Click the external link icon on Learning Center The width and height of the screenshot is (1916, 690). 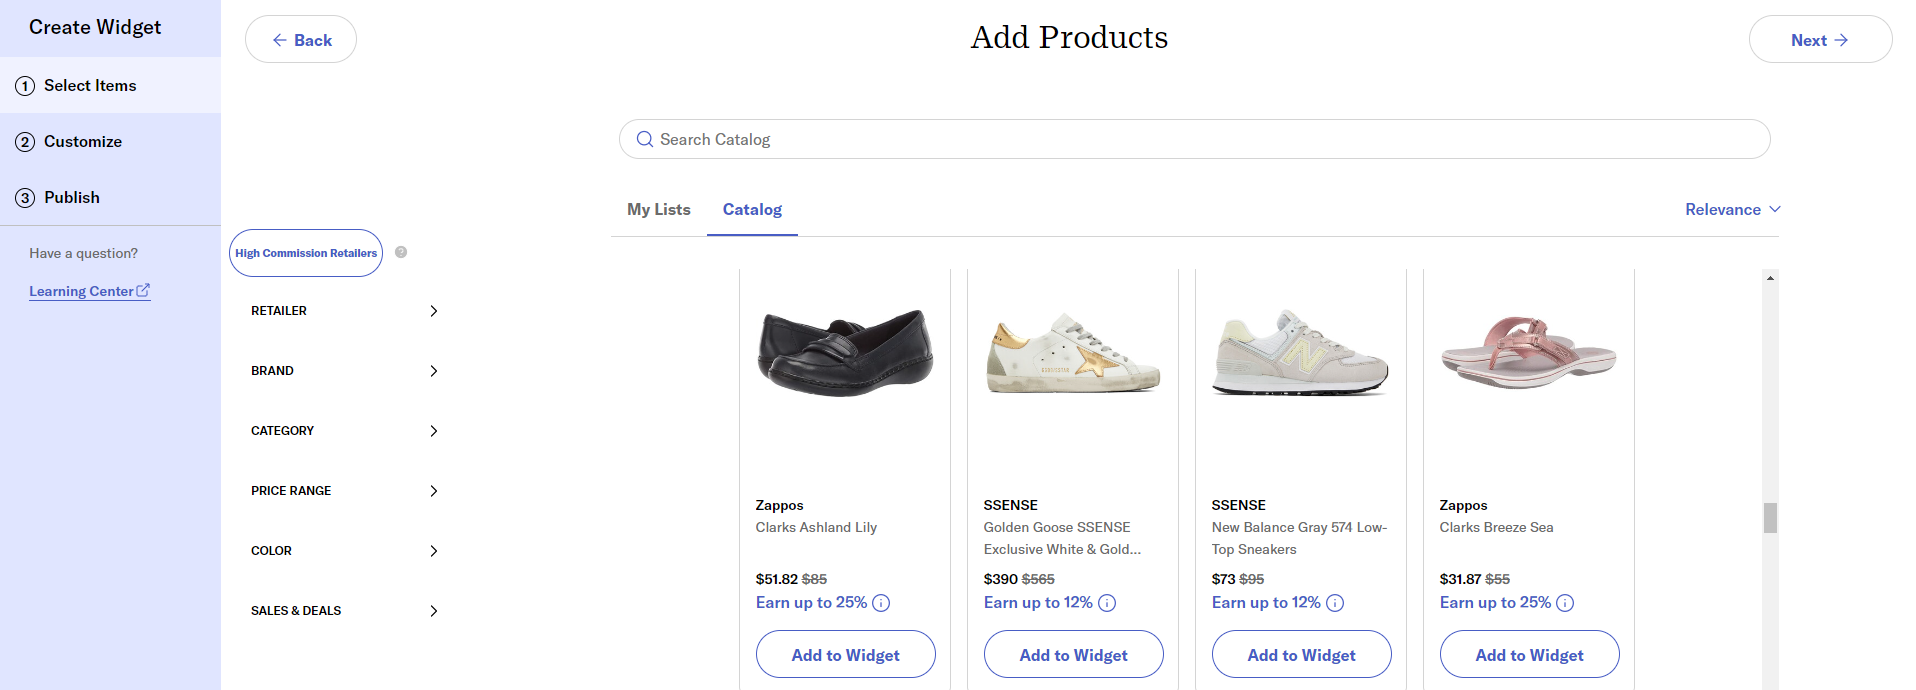pyautogui.click(x=144, y=289)
